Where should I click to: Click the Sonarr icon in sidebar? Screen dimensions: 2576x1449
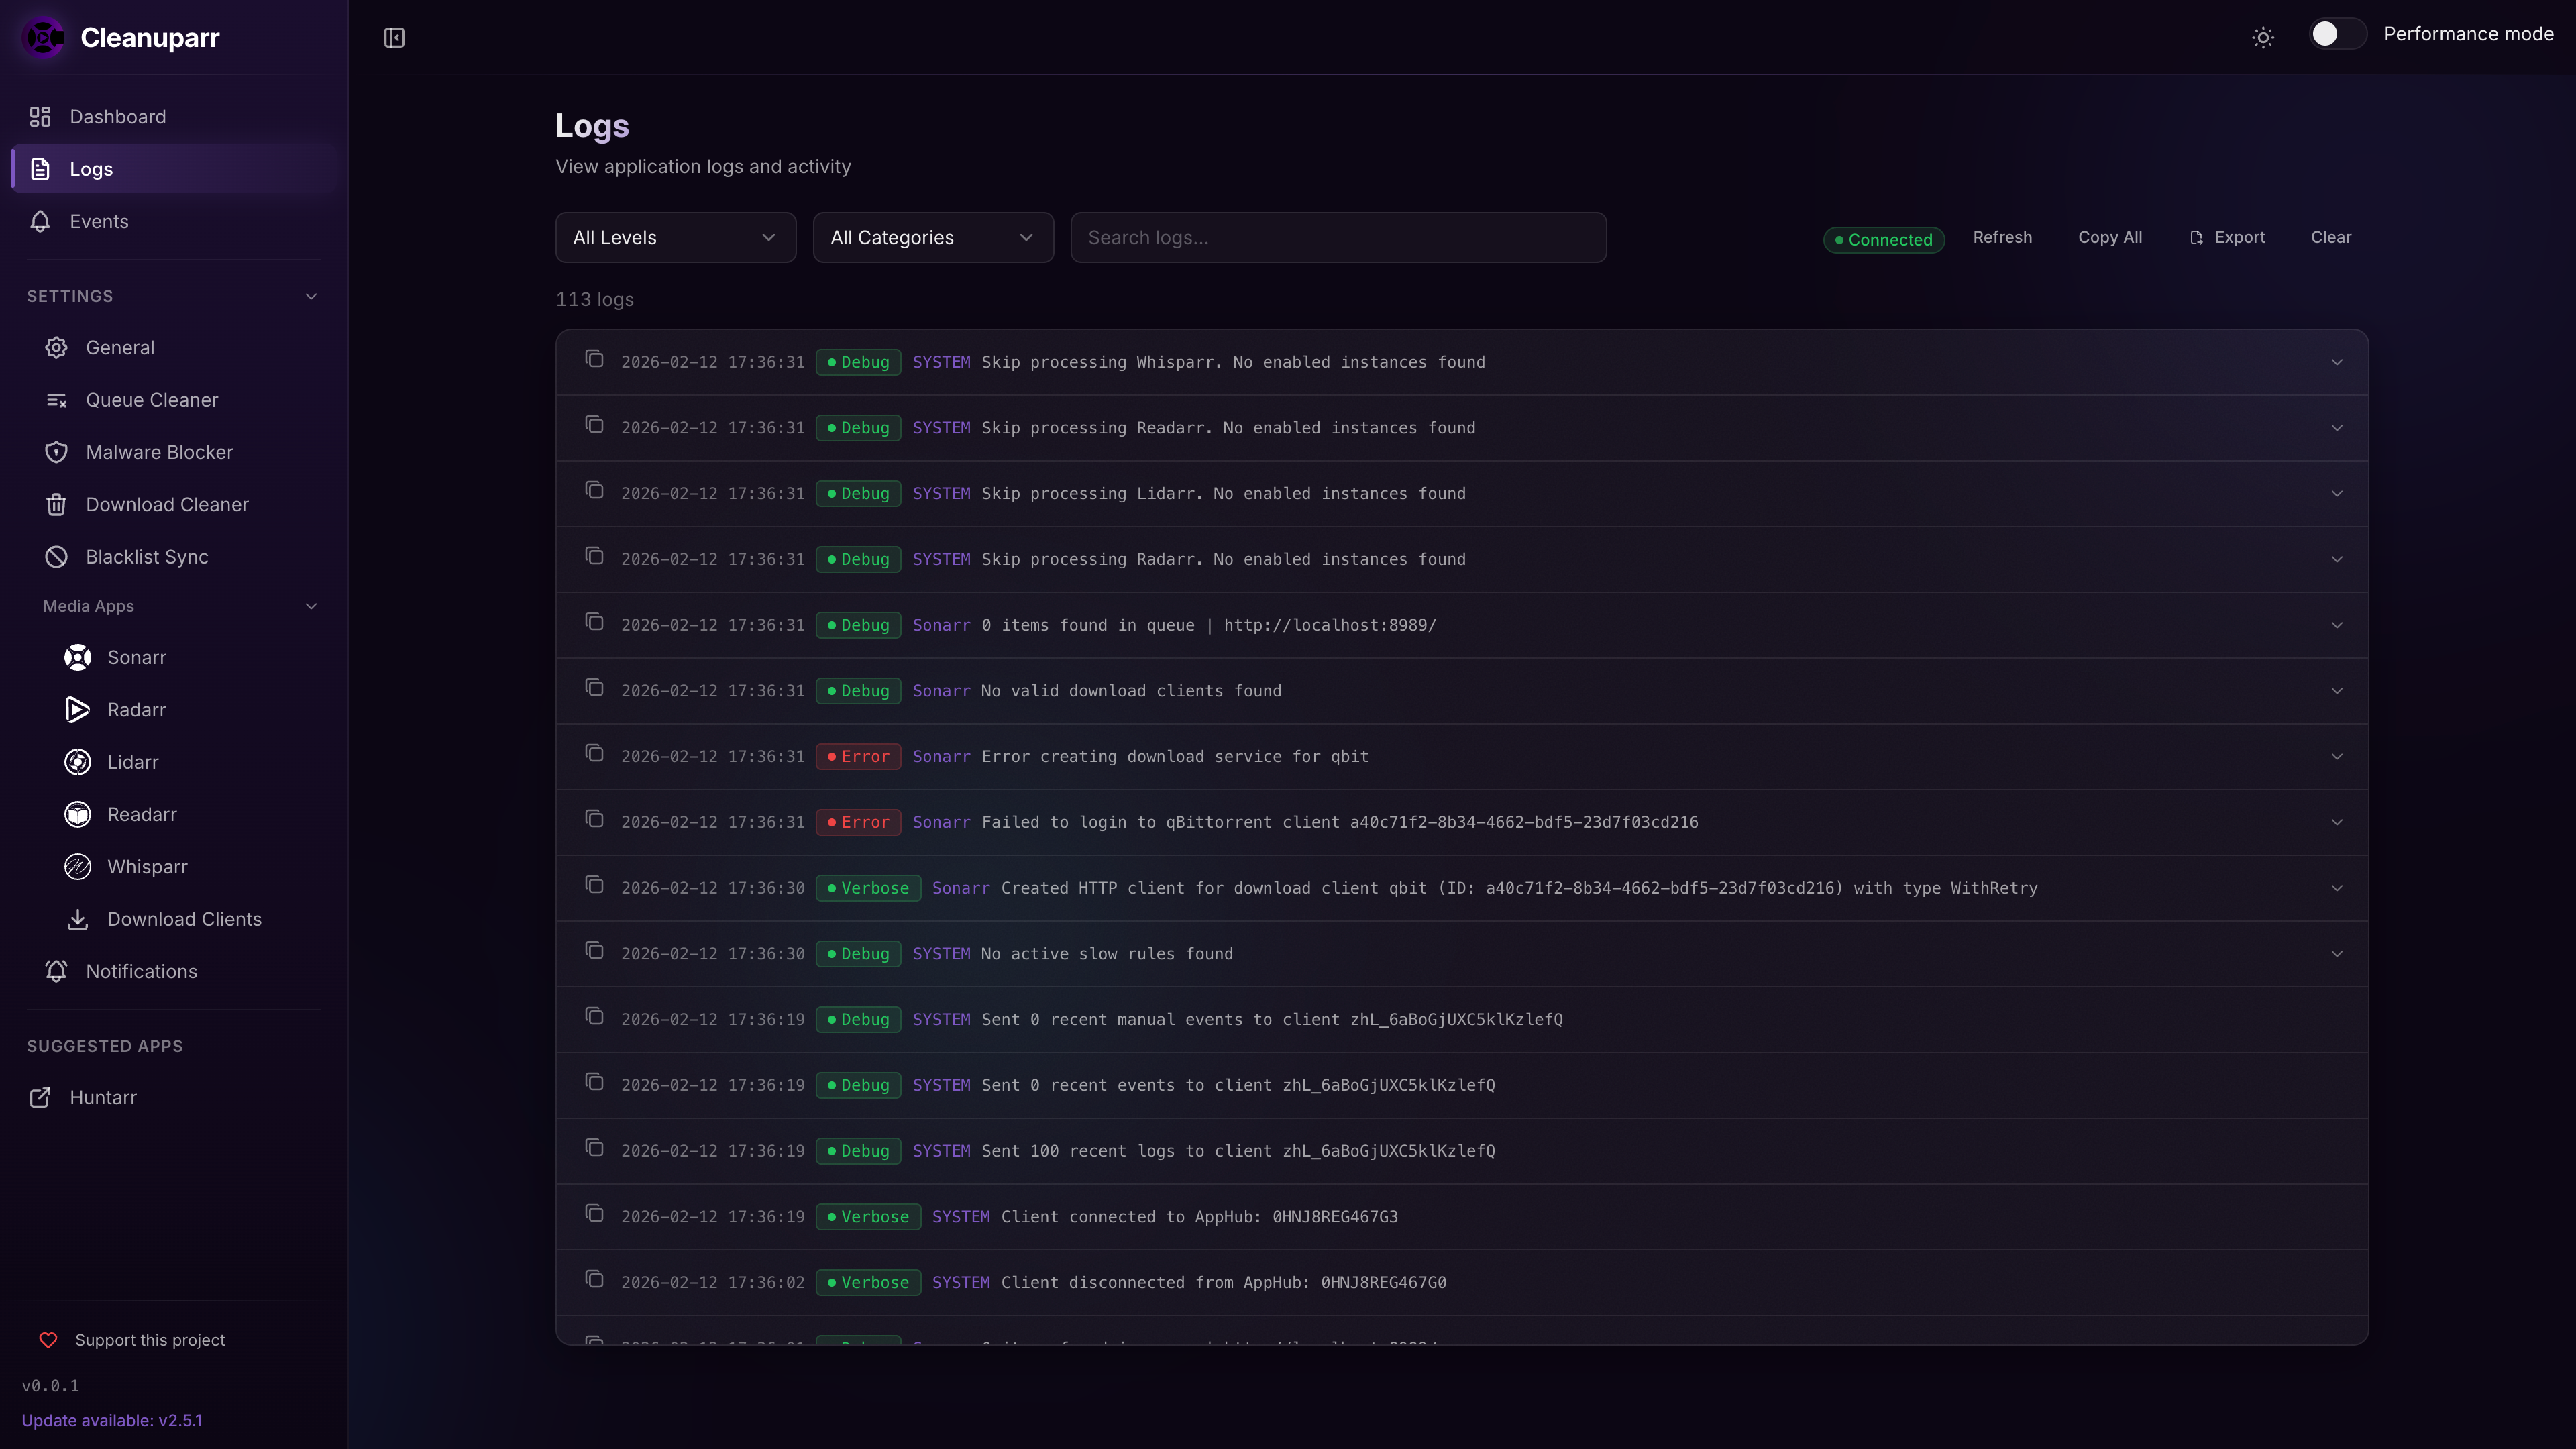(x=78, y=657)
